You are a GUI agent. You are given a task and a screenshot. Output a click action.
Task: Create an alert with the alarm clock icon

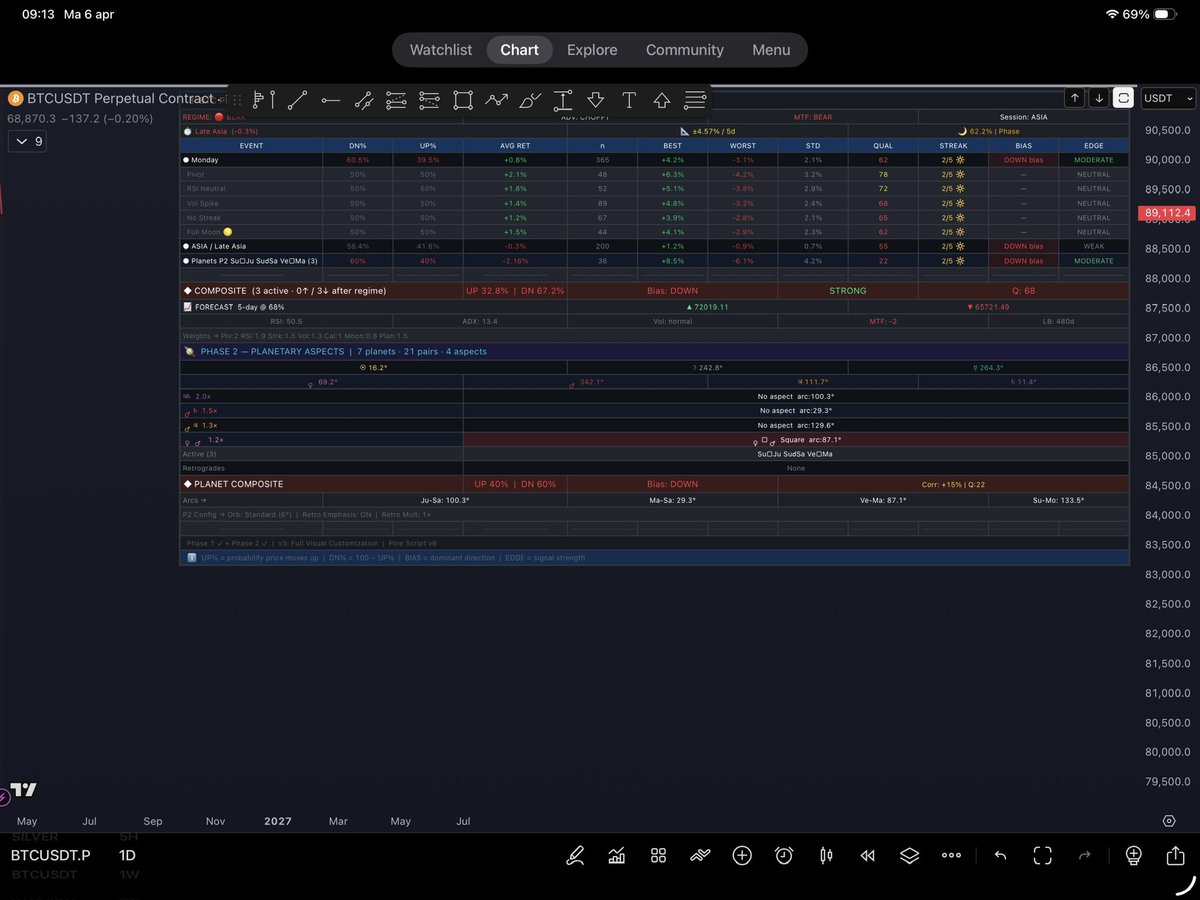[784, 855]
